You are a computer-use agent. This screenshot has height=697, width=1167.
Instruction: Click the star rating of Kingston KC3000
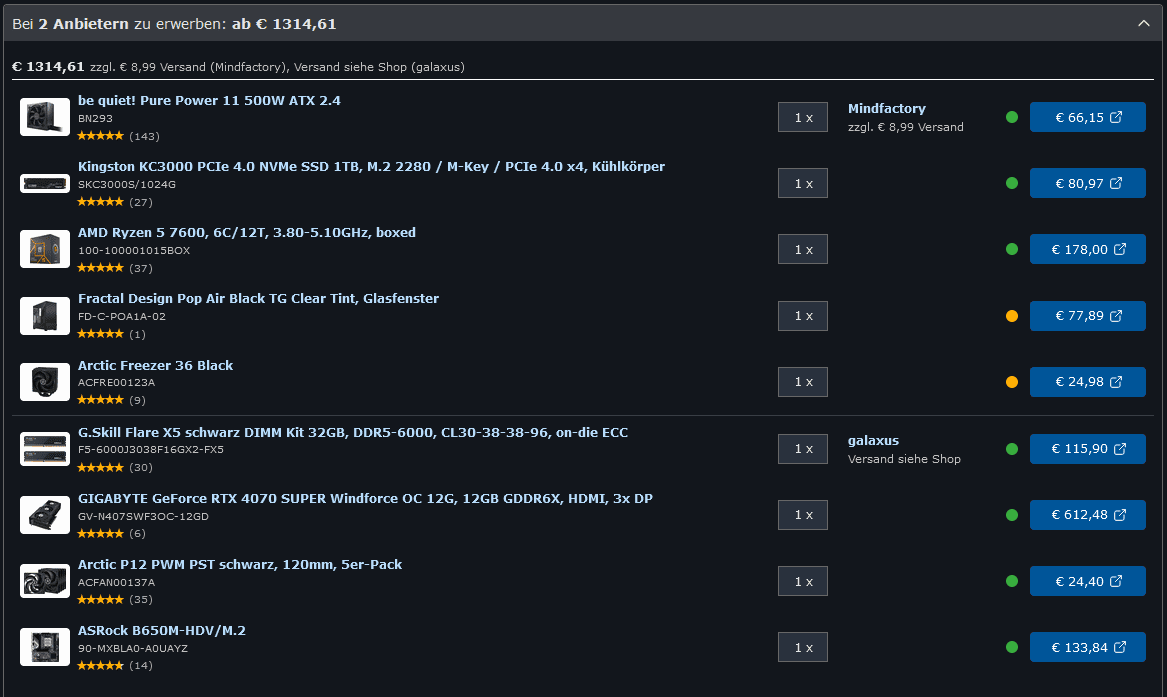100,202
